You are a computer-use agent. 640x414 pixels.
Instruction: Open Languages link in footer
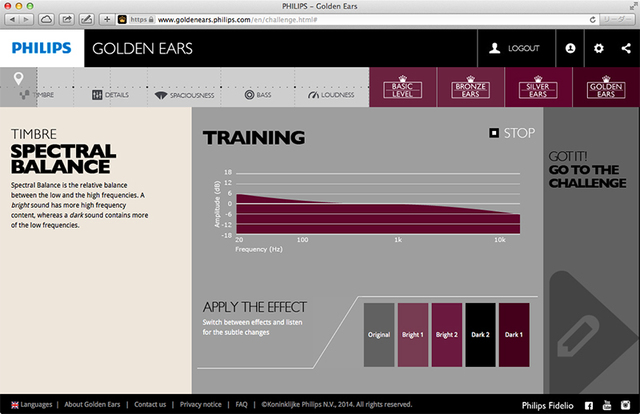(x=36, y=405)
